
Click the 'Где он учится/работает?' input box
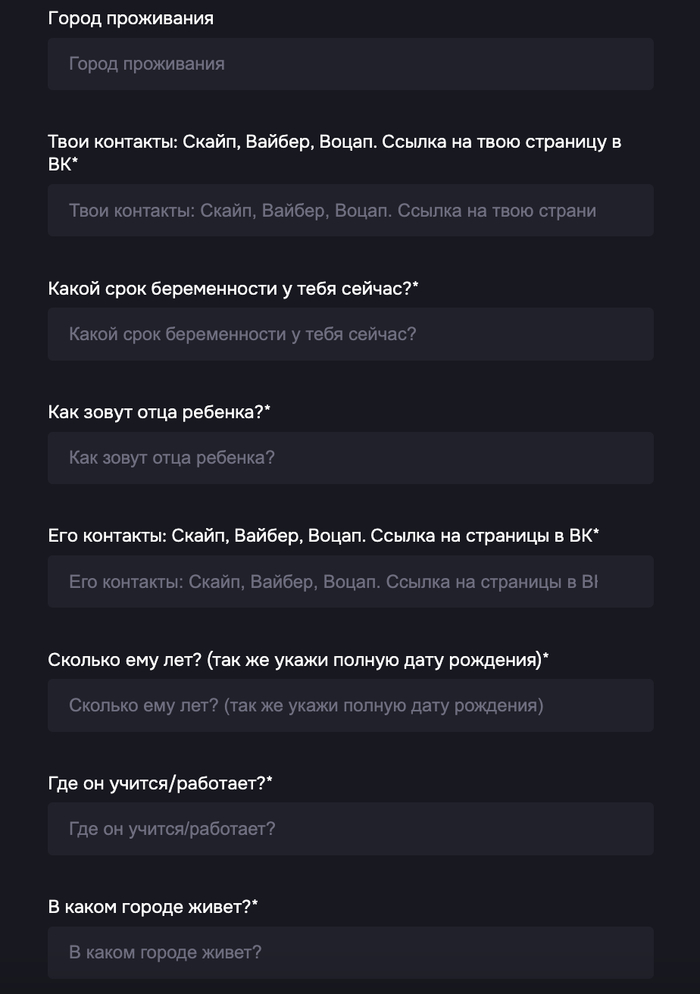(x=350, y=829)
